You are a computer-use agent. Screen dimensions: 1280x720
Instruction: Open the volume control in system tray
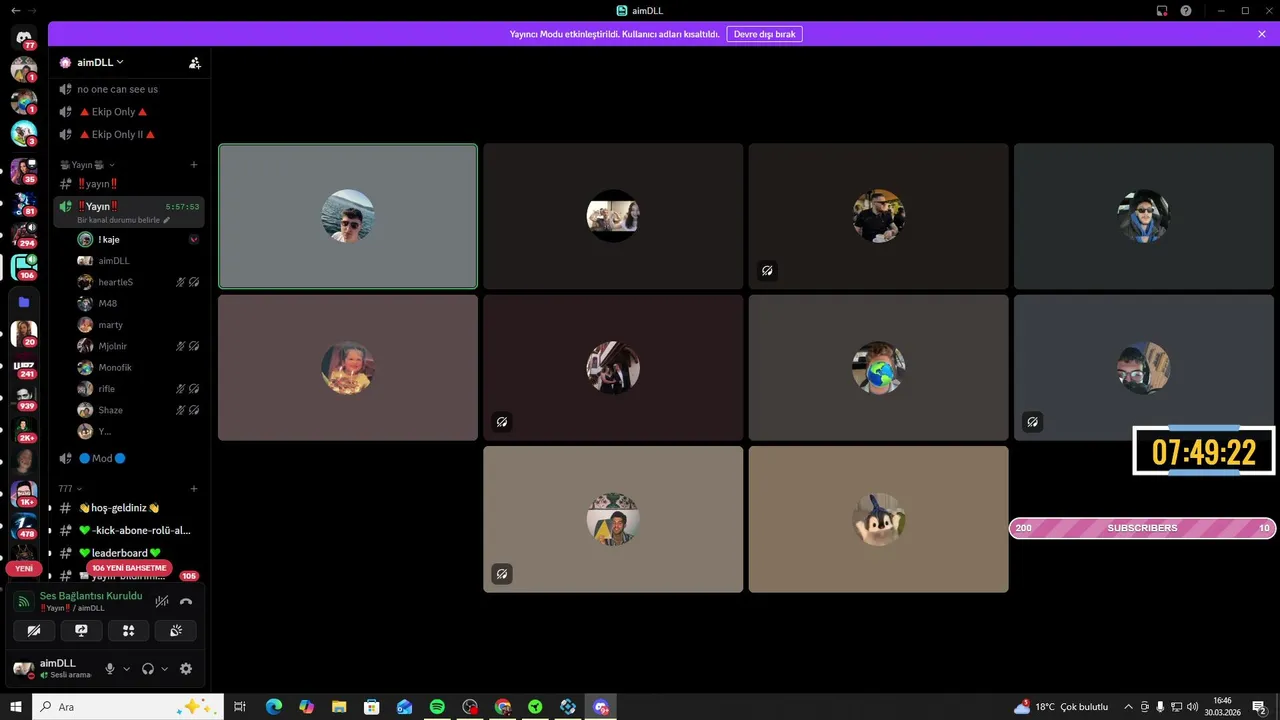[1192, 707]
